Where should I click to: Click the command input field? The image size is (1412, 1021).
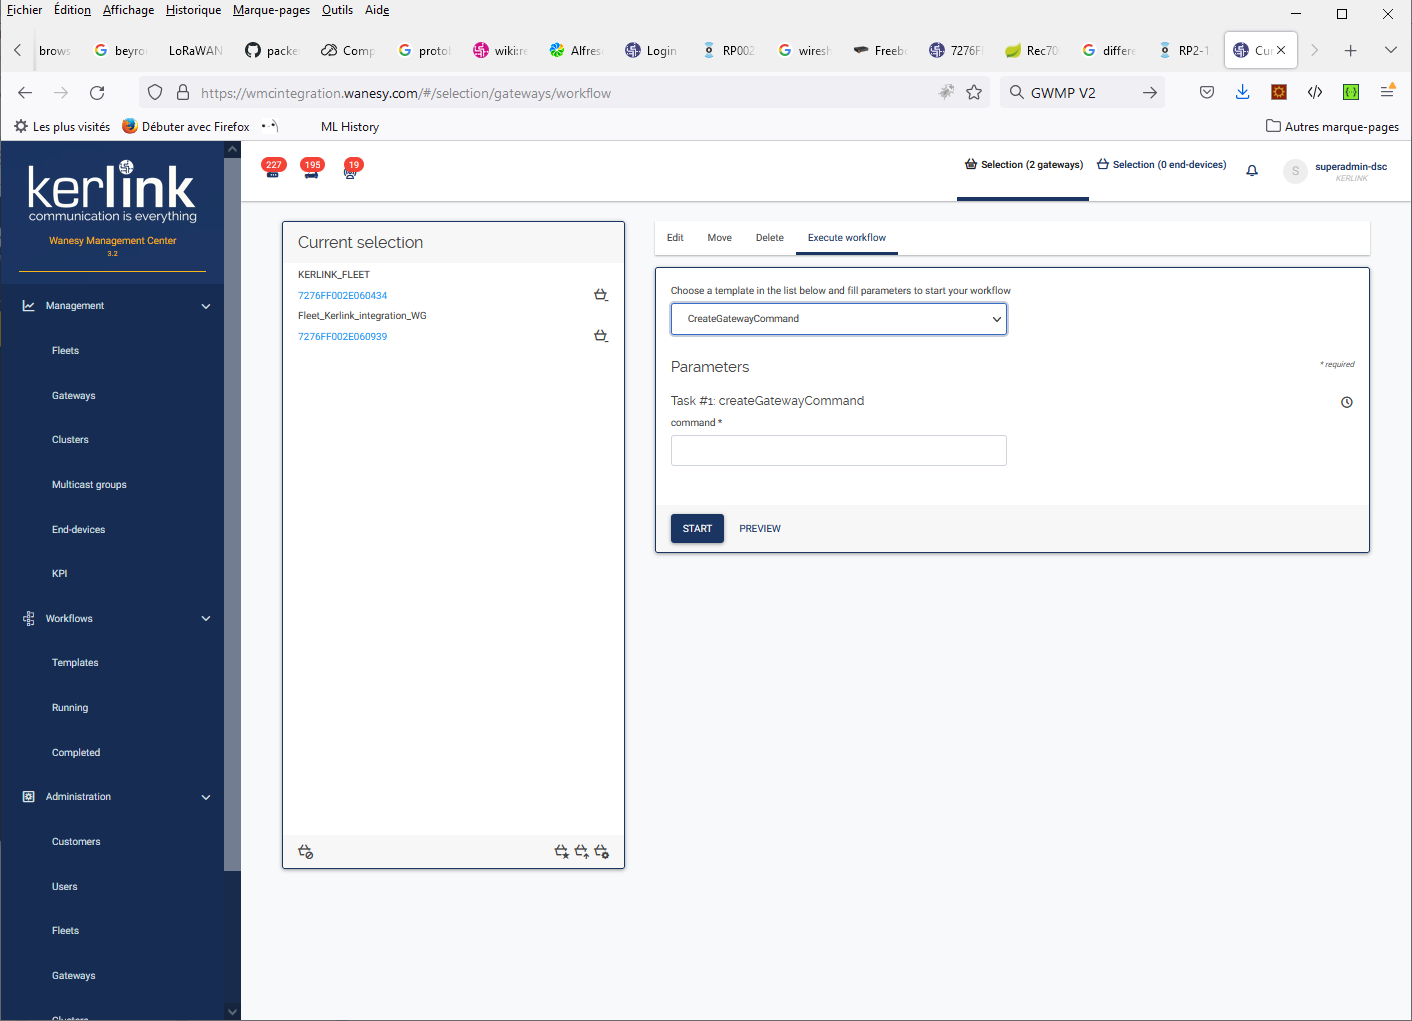tap(838, 451)
